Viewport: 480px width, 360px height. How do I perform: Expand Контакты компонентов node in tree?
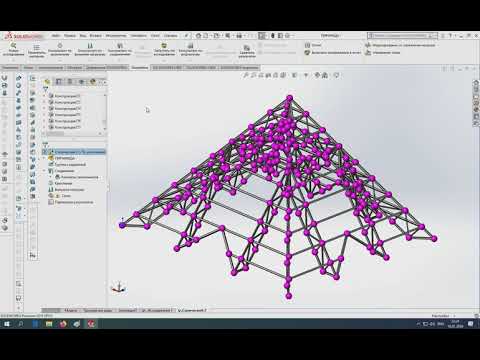(51, 177)
